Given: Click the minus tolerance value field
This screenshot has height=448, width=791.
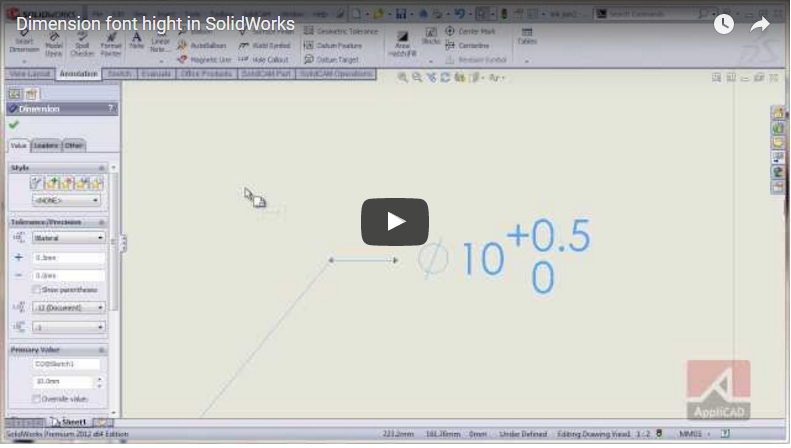Looking at the screenshot, I should [69, 276].
